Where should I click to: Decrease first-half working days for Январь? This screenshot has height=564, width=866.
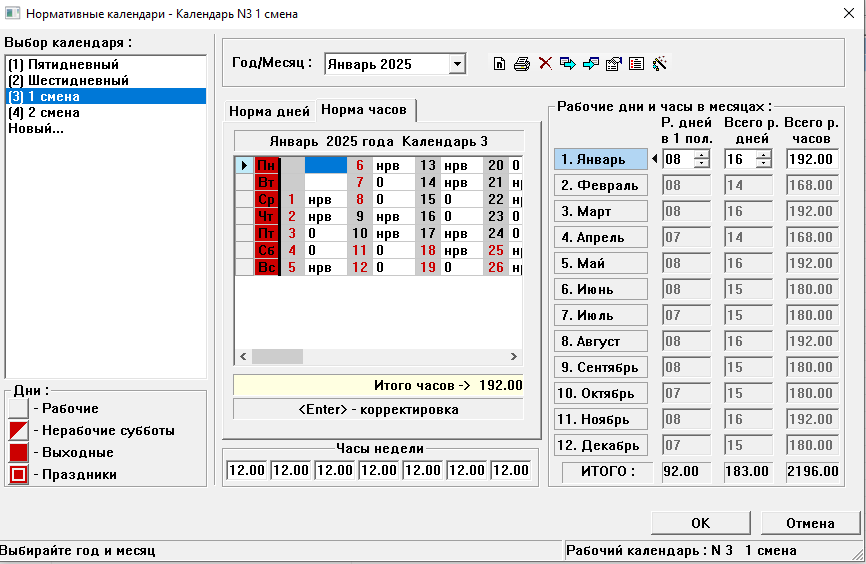pyautogui.click(x=701, y=164)
